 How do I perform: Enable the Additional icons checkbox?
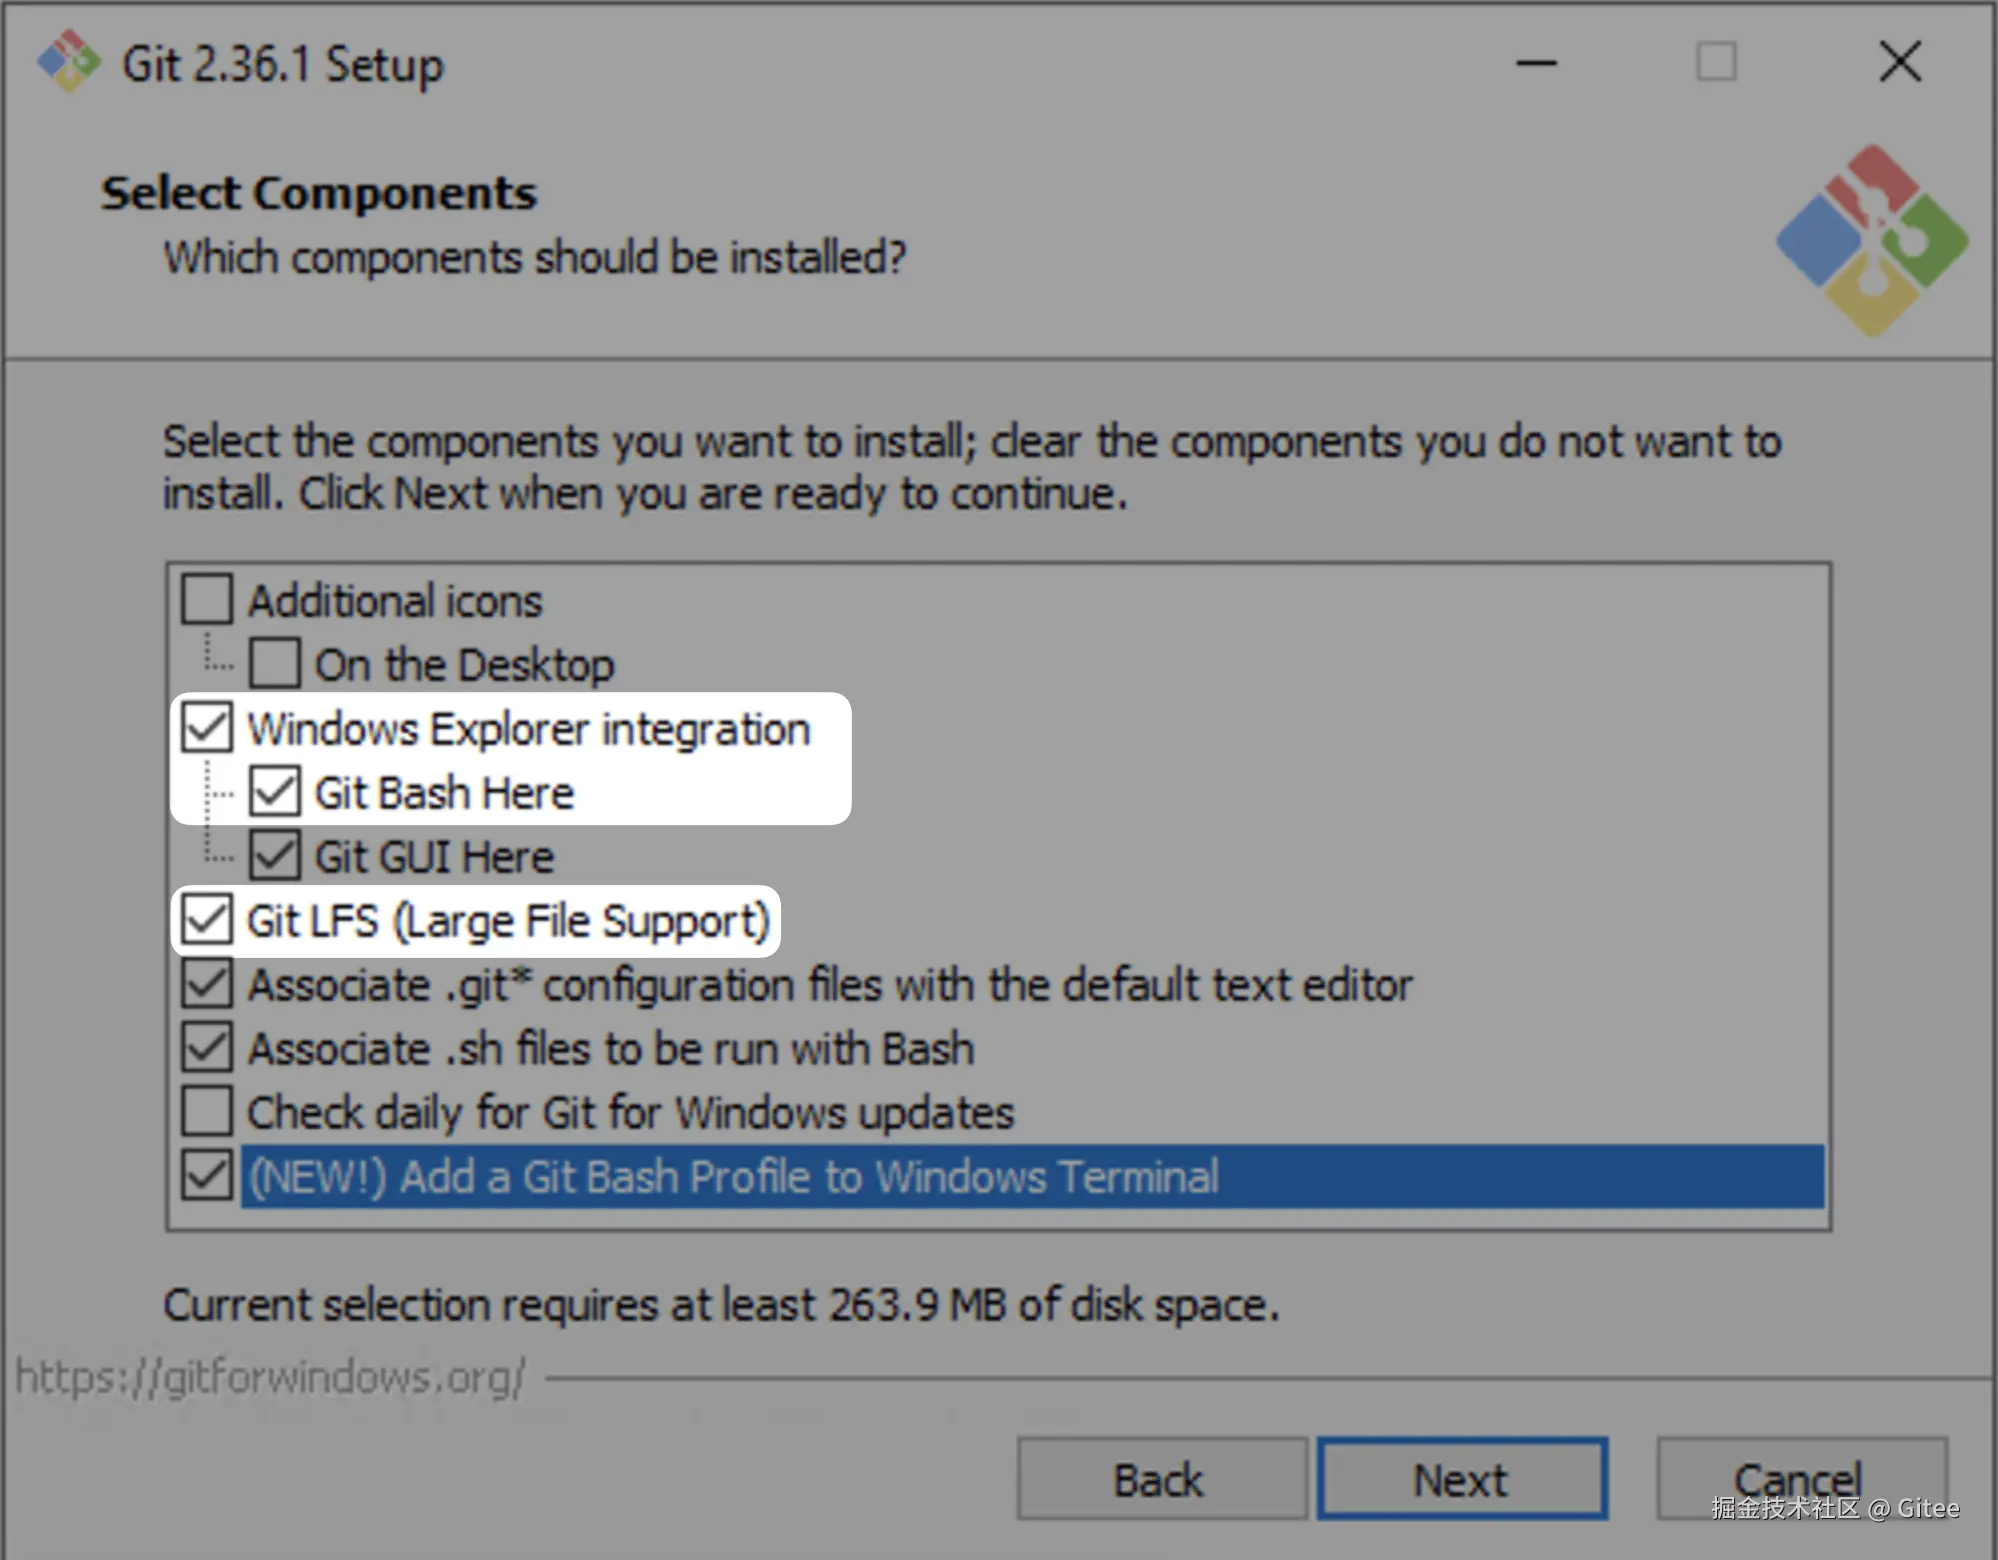207,600
